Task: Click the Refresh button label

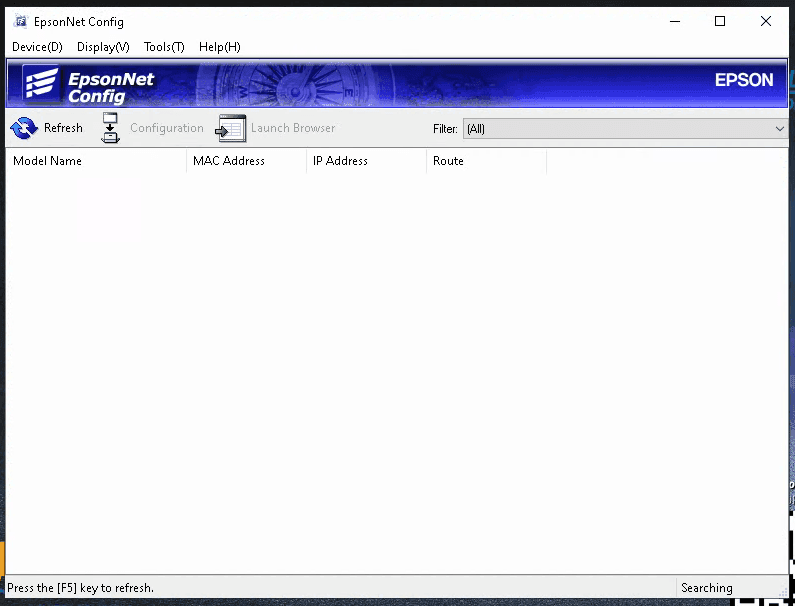Action: tap(63, 128)
